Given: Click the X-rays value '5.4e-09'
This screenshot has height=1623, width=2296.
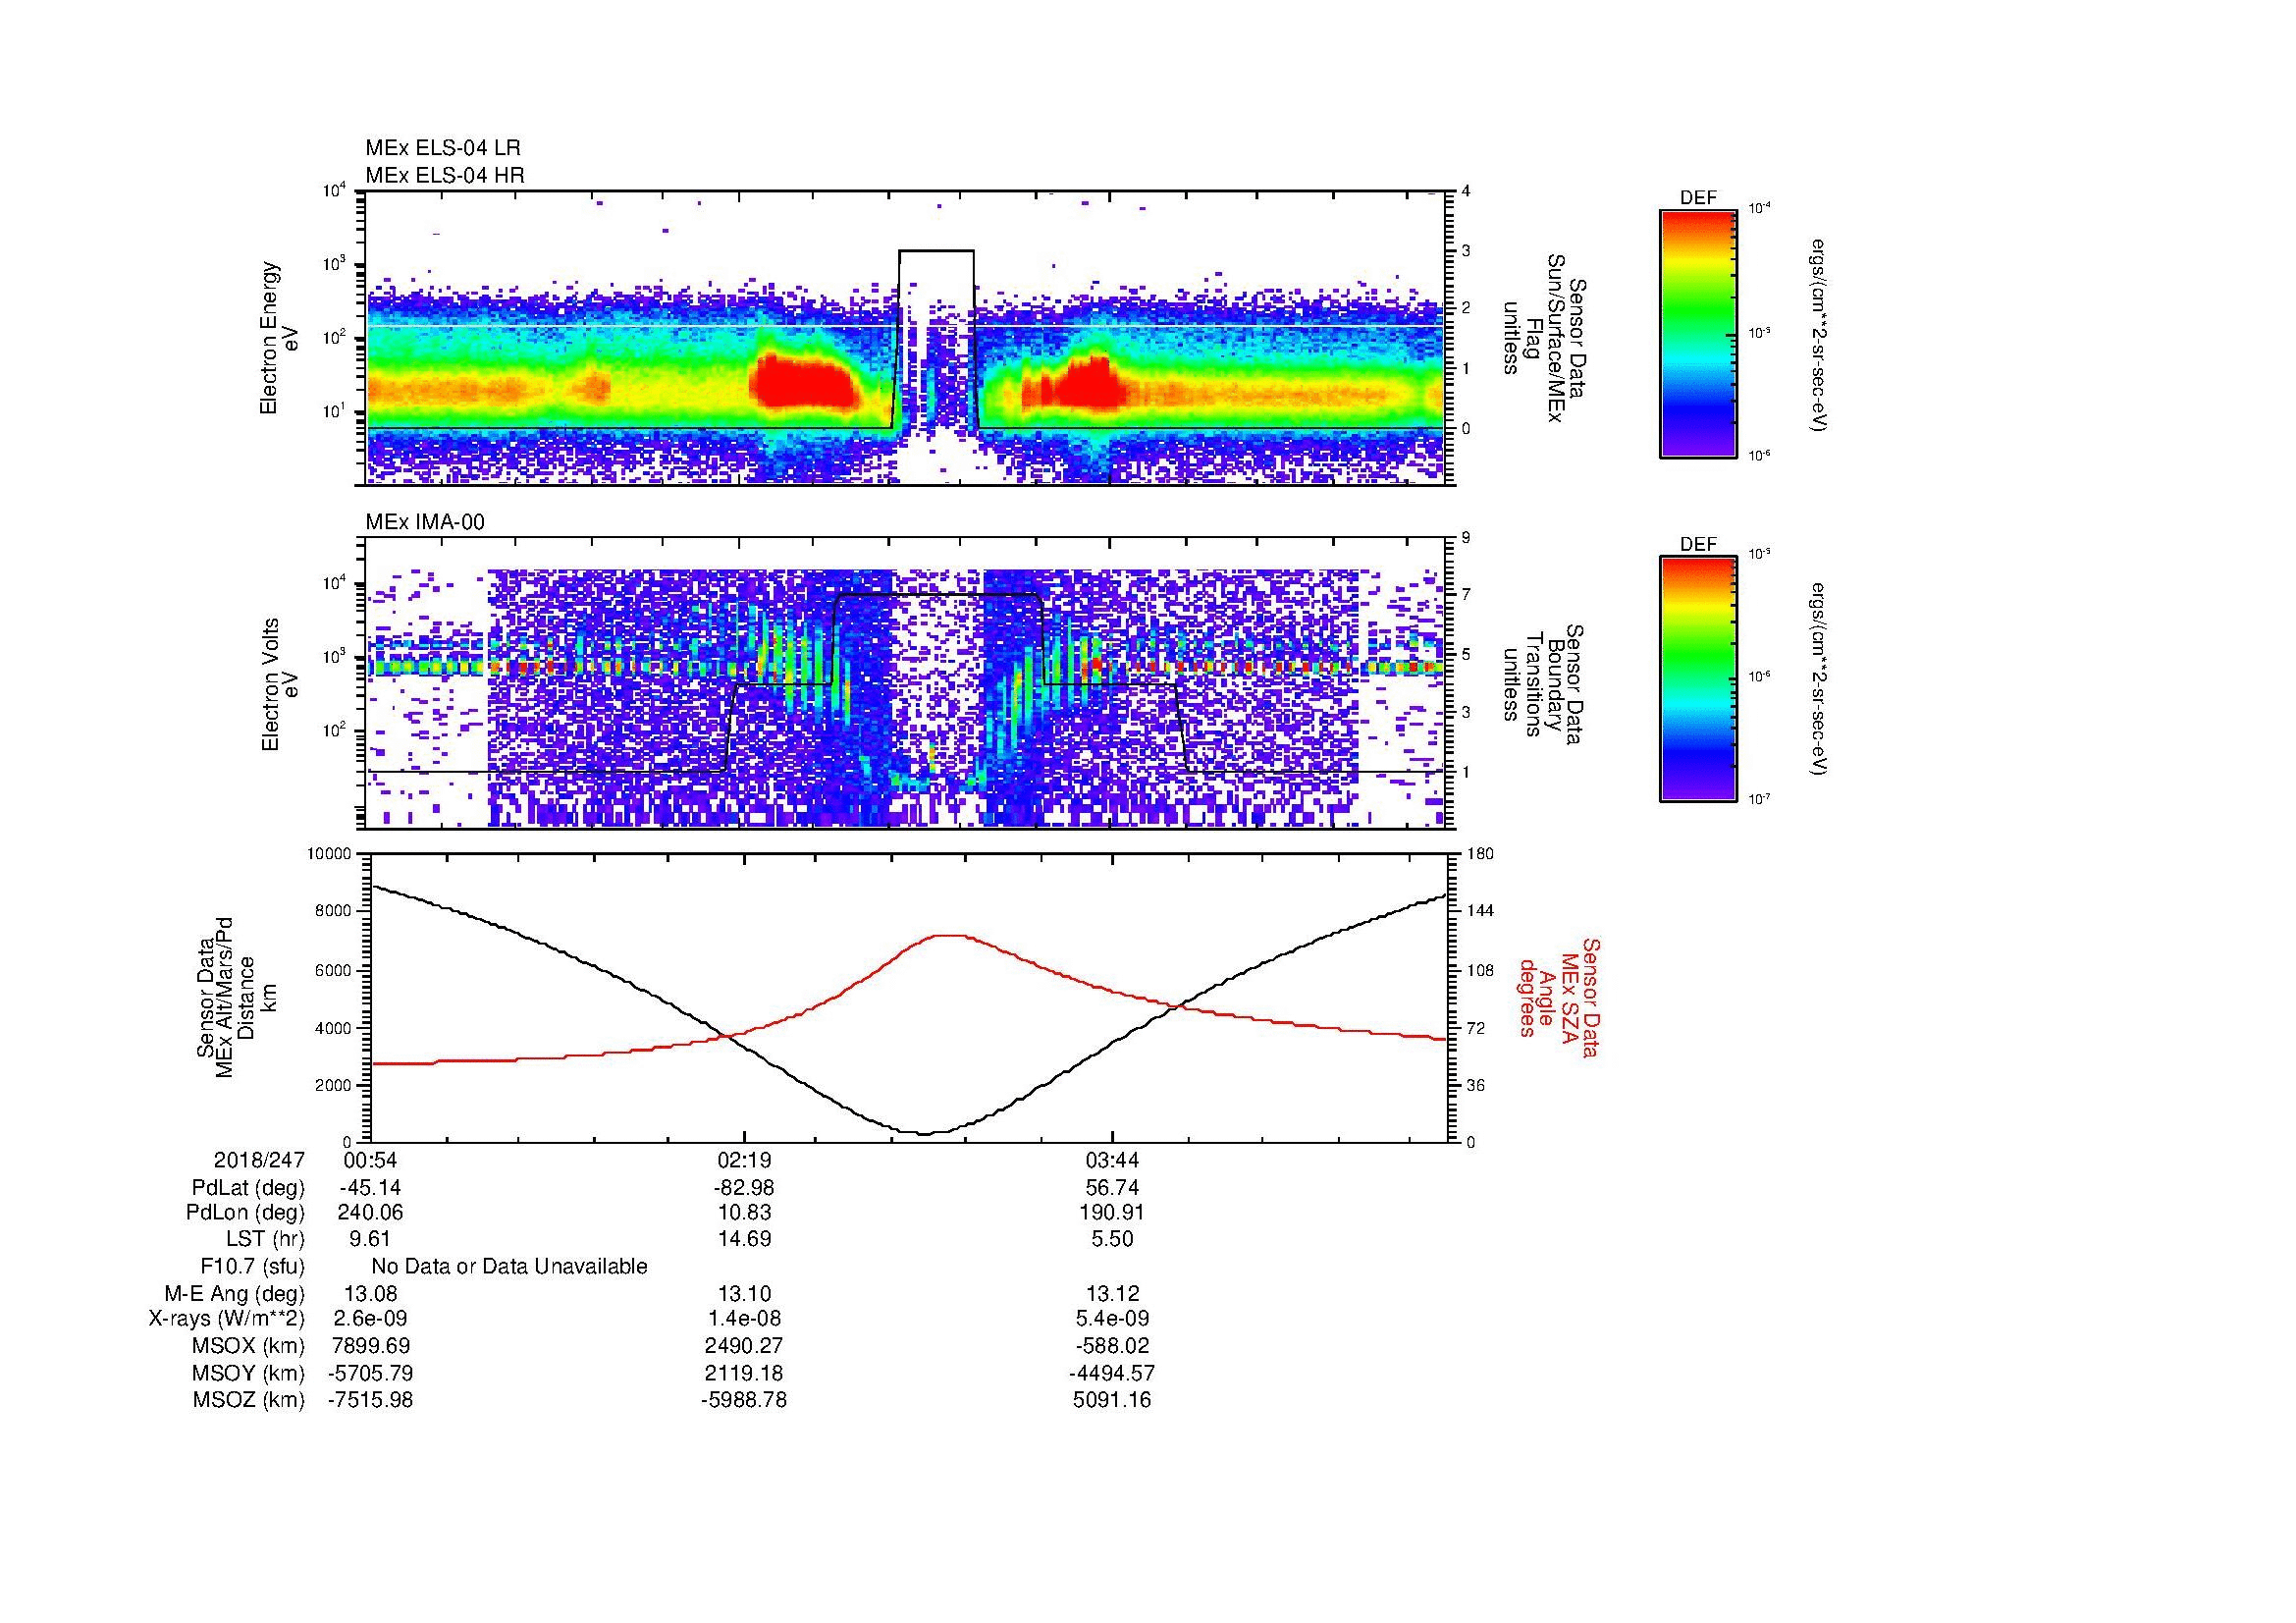Looking at the screenshot, I should [x=1112, y=1319].
